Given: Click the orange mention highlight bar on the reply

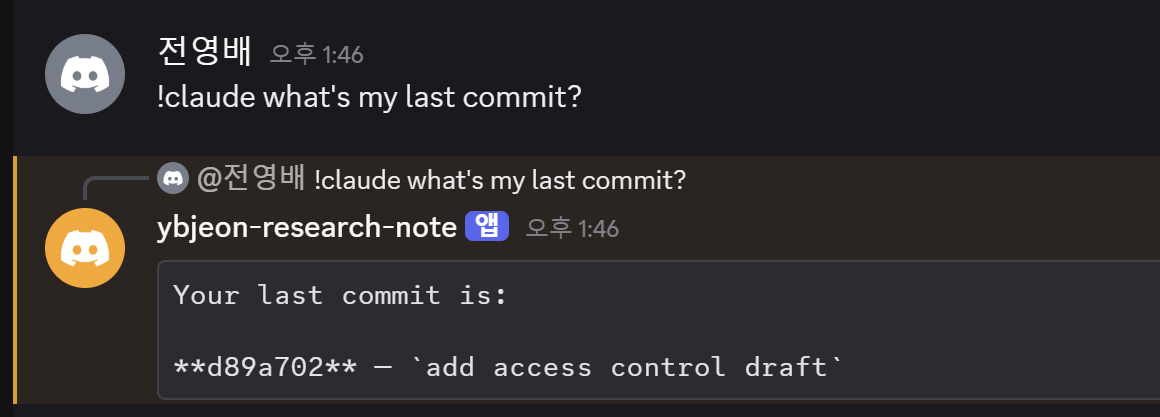Looking at the screenshot, I should (15, 279).
